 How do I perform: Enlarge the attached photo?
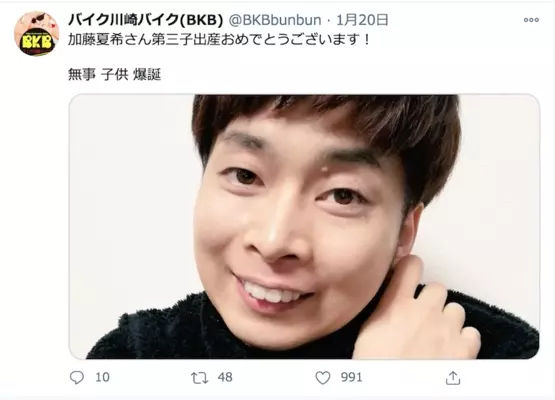[304, 227]
